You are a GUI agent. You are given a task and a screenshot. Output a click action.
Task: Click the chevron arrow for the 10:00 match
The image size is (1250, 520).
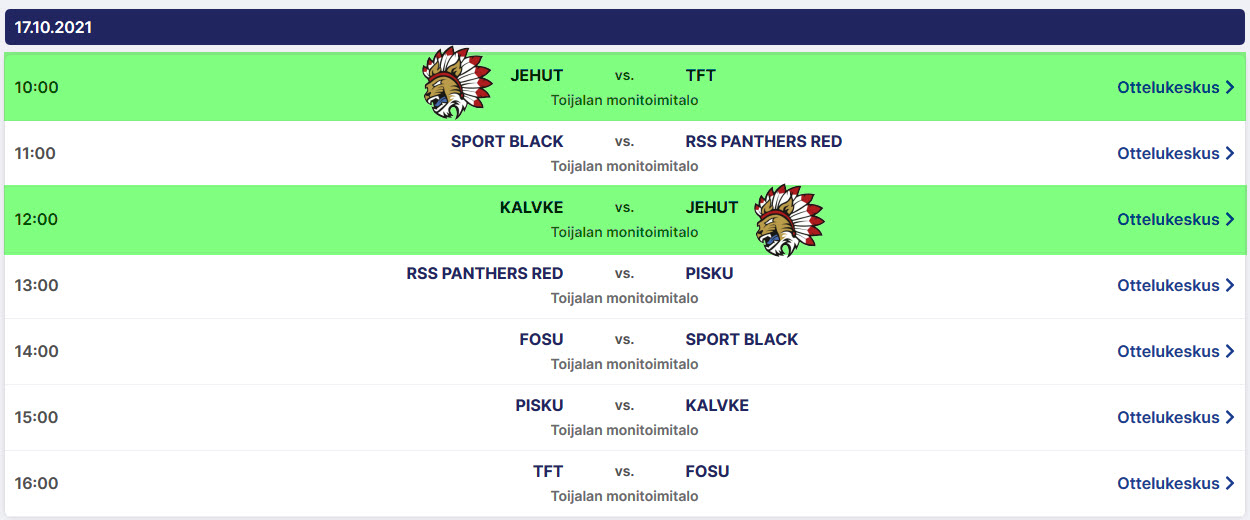pos(1230,87)
